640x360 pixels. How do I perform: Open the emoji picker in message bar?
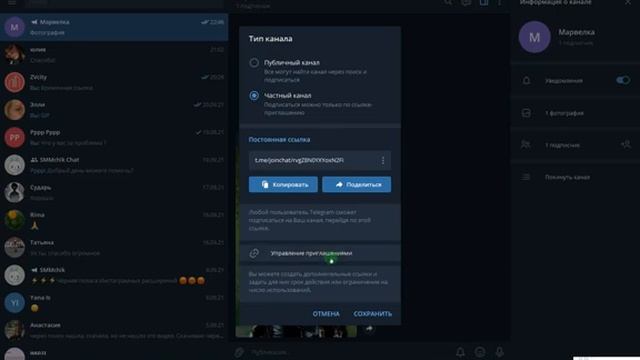pos(480,351)
